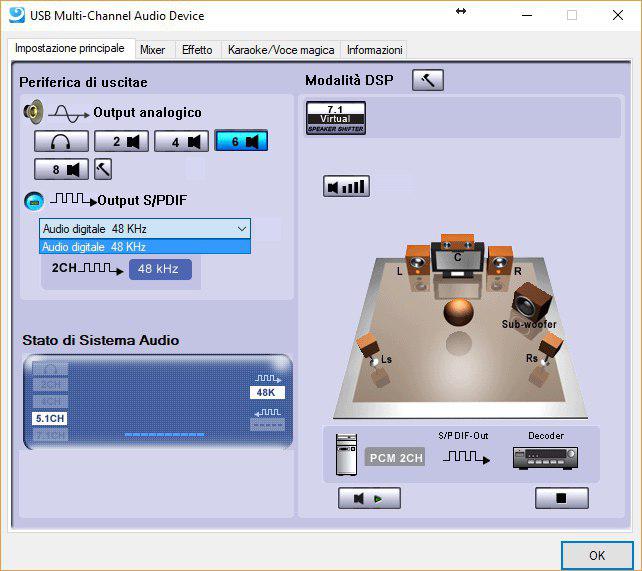This screenshot has height=571, width=642.
Task: Click the Stato di Sistema Audio heading
Action: pos(101,340)
